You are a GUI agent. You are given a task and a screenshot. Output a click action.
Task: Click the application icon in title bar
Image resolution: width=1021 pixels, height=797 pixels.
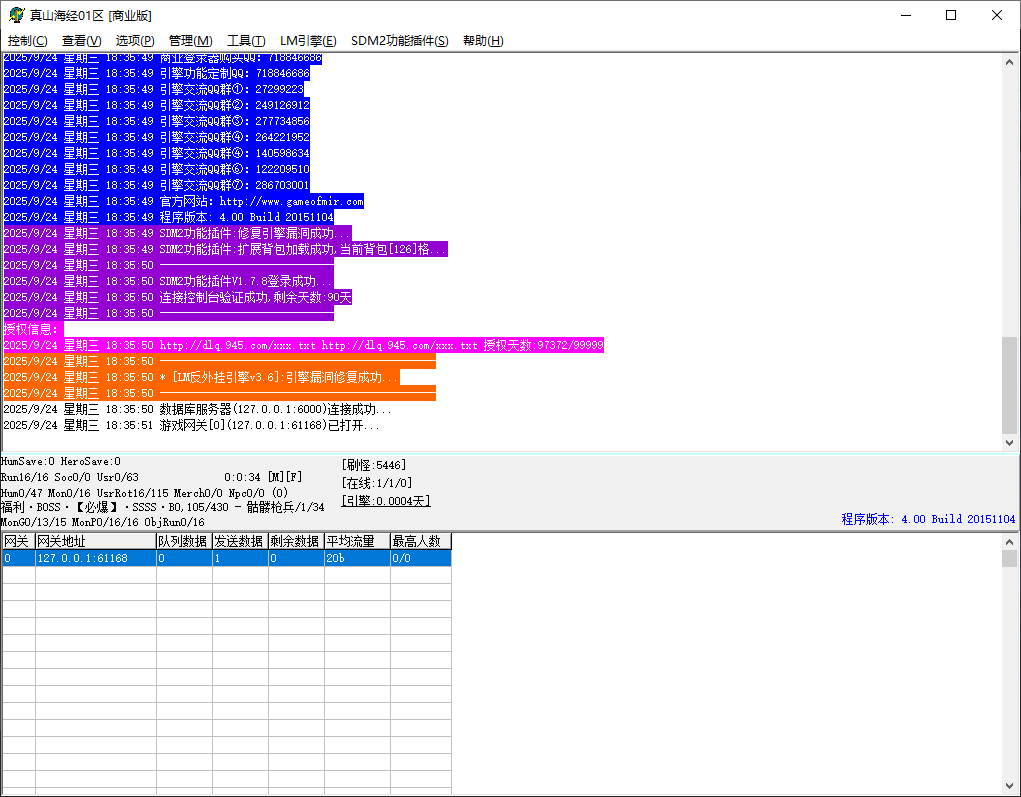(x=16, y=15)
